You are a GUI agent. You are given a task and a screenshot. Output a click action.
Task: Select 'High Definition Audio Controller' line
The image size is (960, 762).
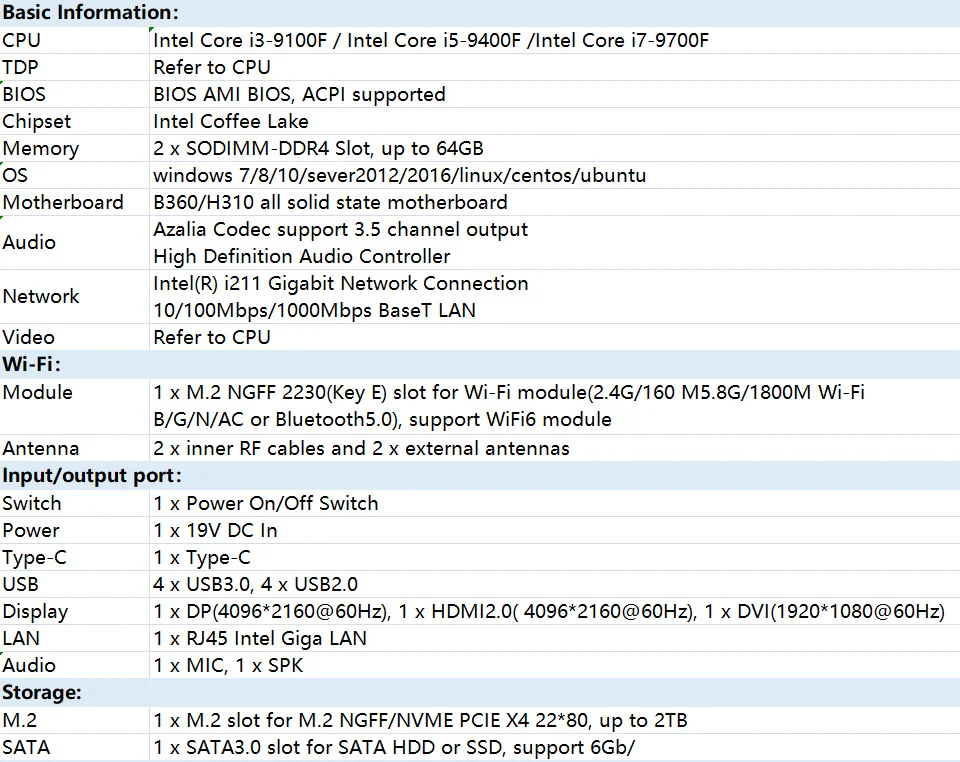tap(302, 256)
